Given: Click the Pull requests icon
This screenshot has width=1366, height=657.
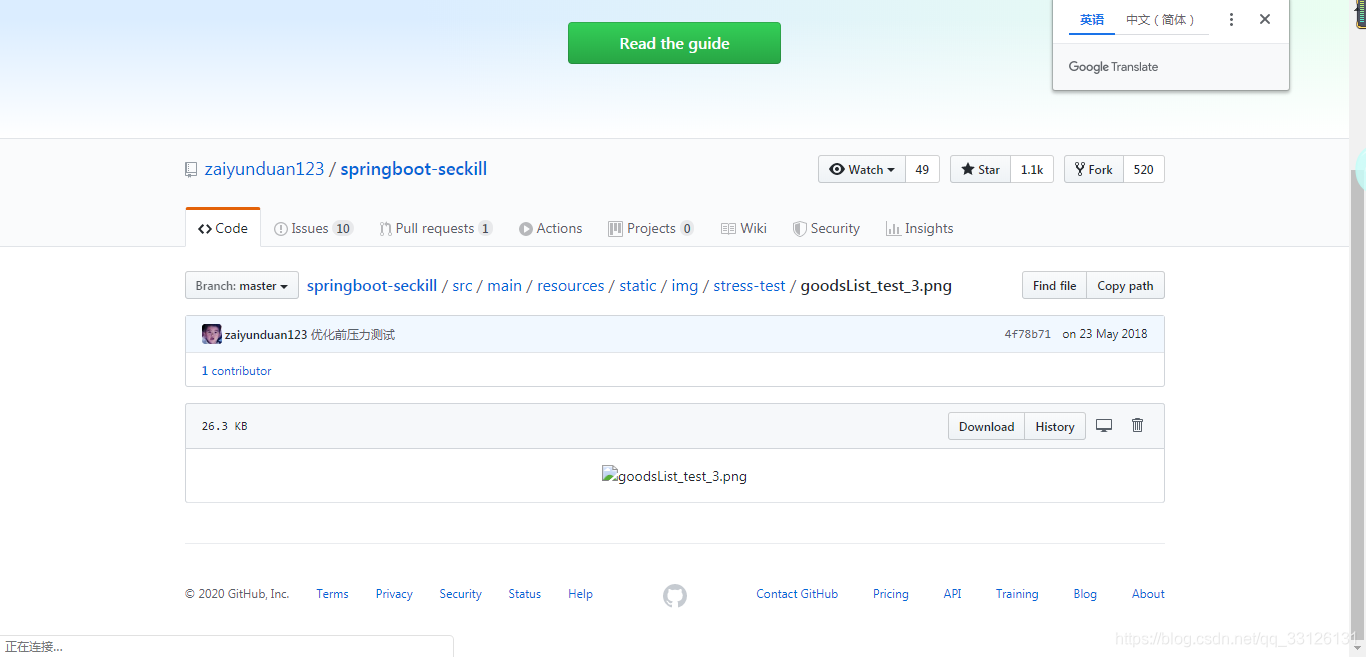Looking at the screenshot, I should (385, 228).
